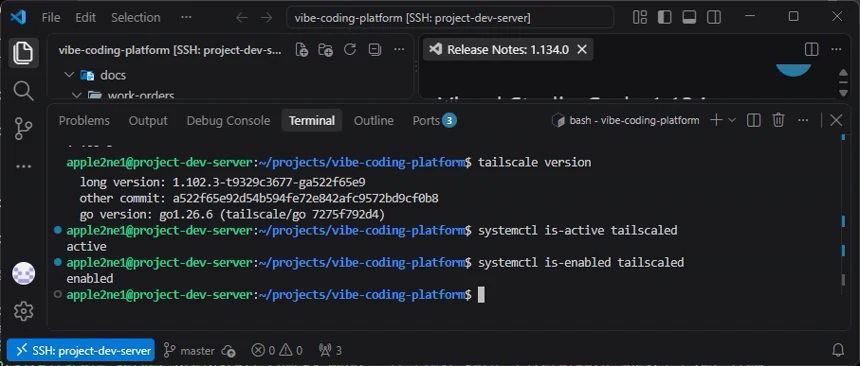
Task: Open terminal panel more actions ellipsis
Action: (803, 120)
